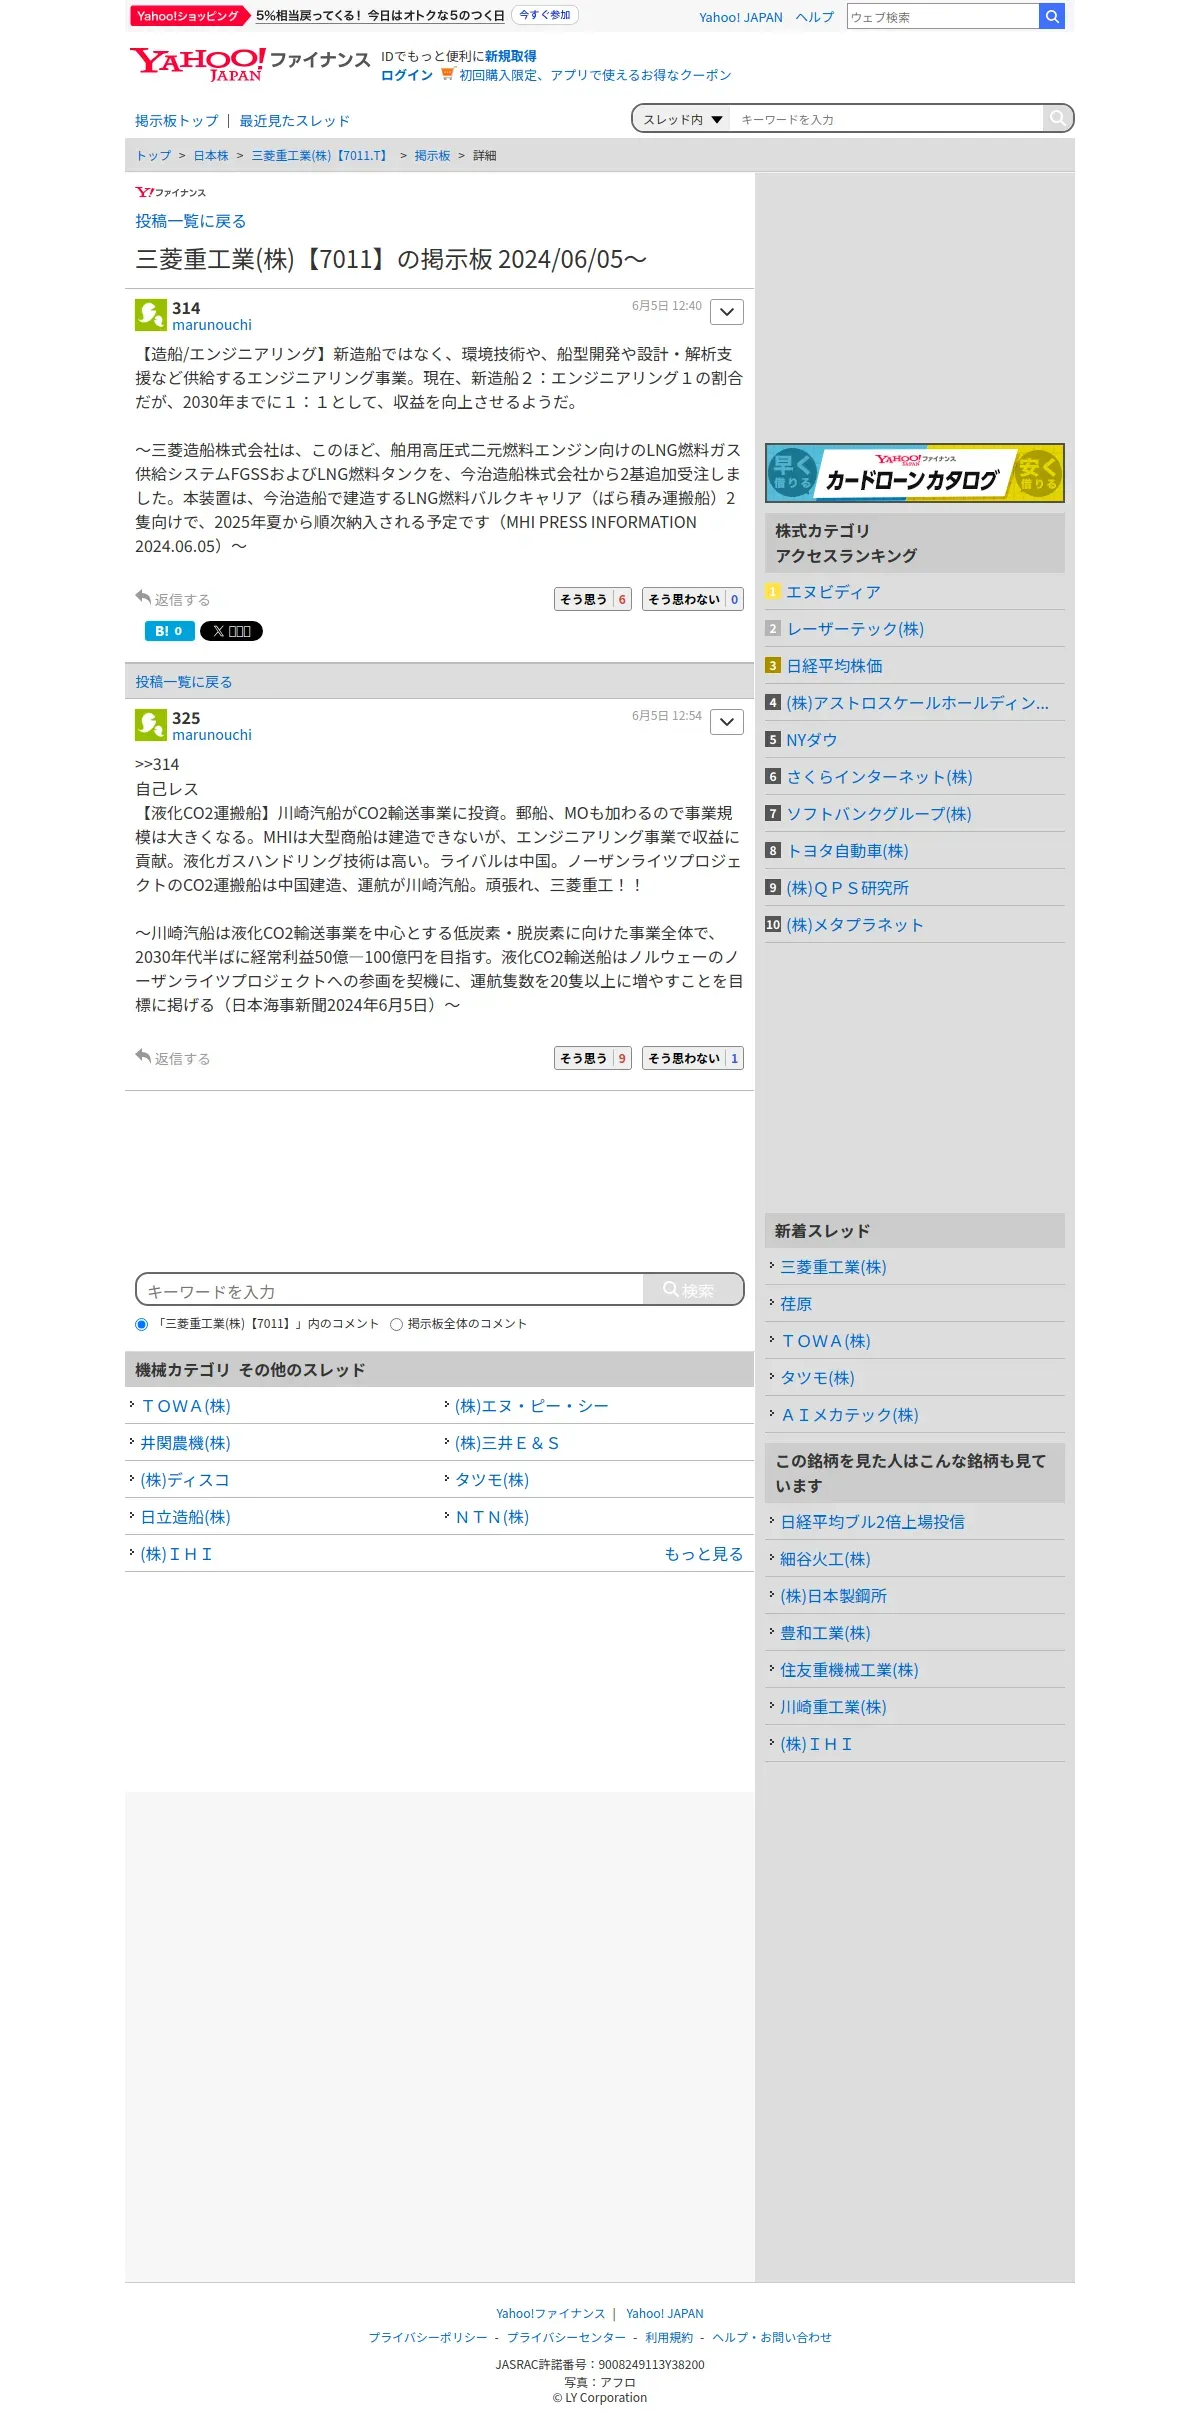The height and width of the screenshot is (2427, 1200).
Task: Open the 掲示板トップ menu link
Action: (177, 121)
